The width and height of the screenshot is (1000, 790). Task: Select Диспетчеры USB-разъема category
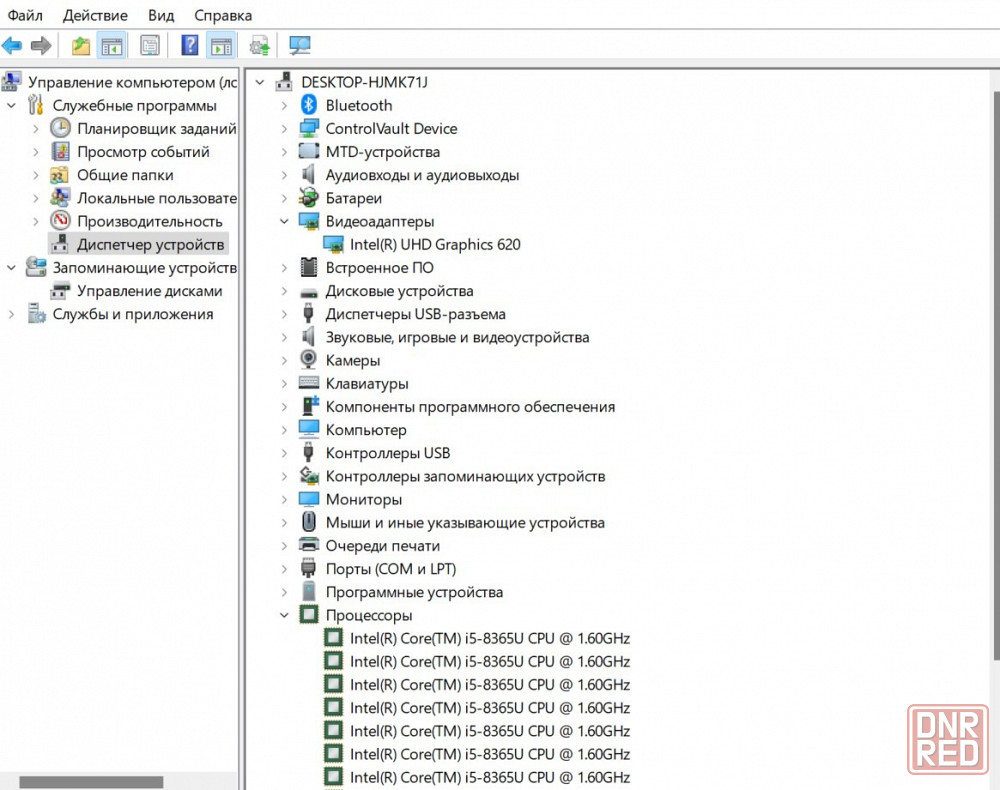[x=415, y=314]
